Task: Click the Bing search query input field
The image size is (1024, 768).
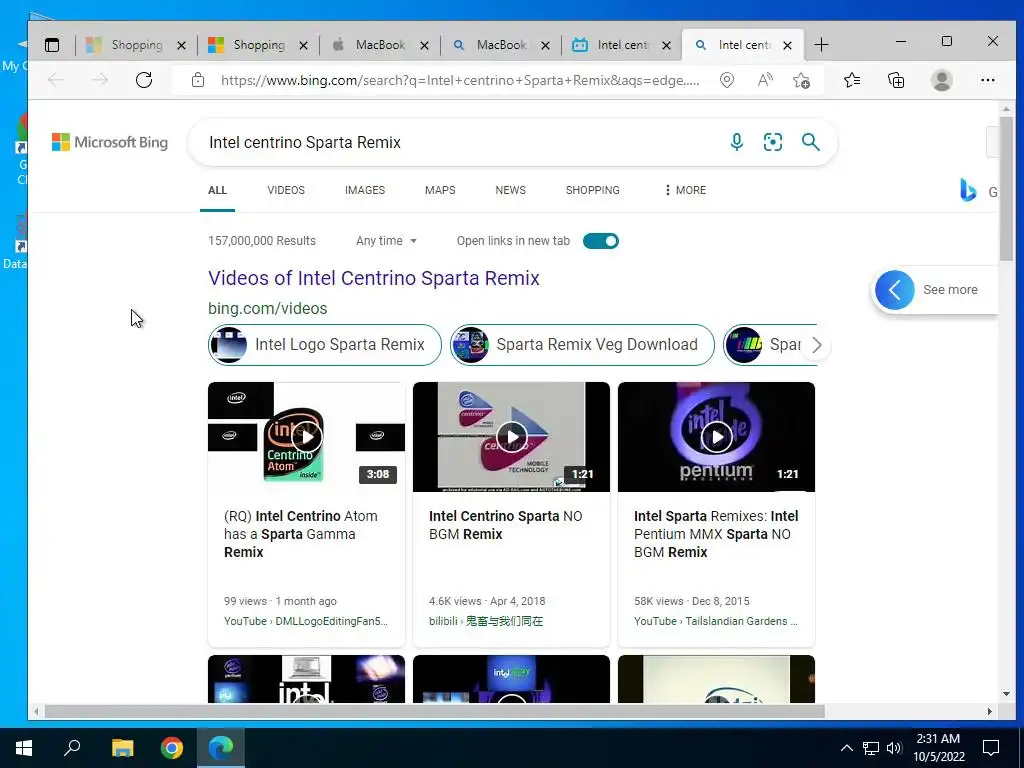Action: 457,142
